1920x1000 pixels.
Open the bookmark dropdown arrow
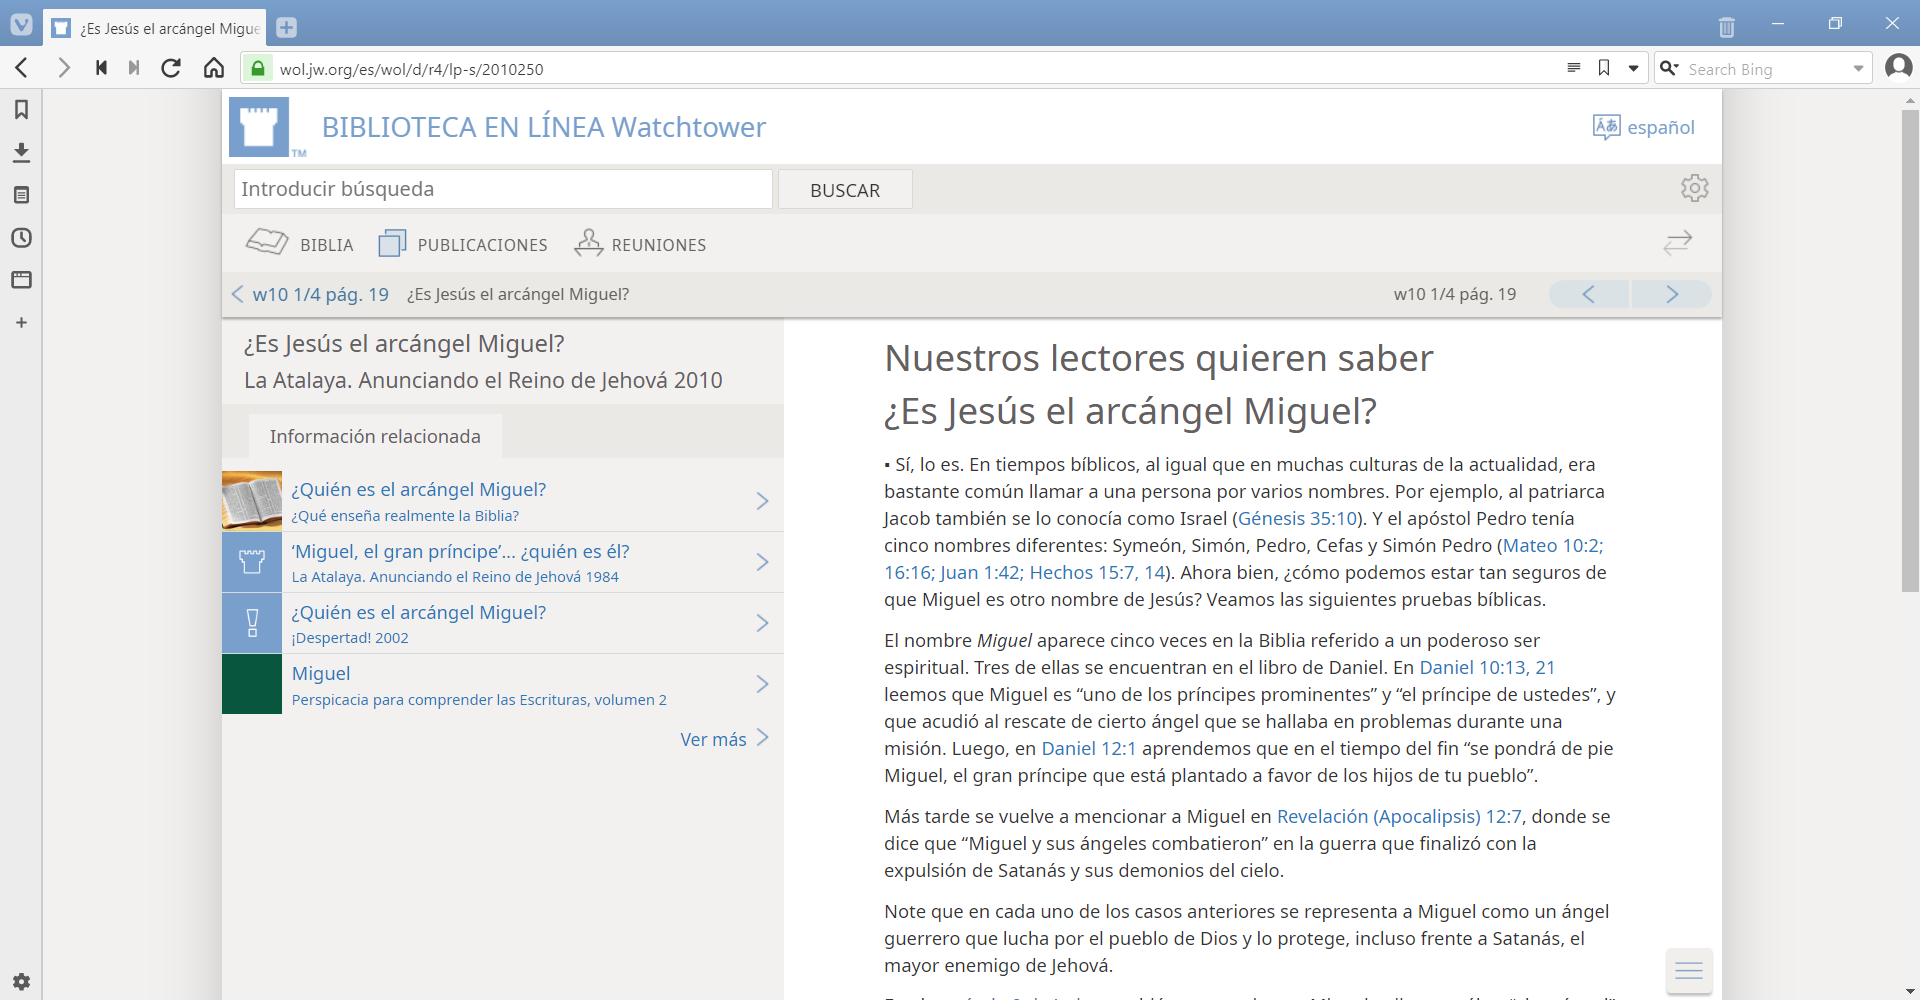(x=1634, y=68)
